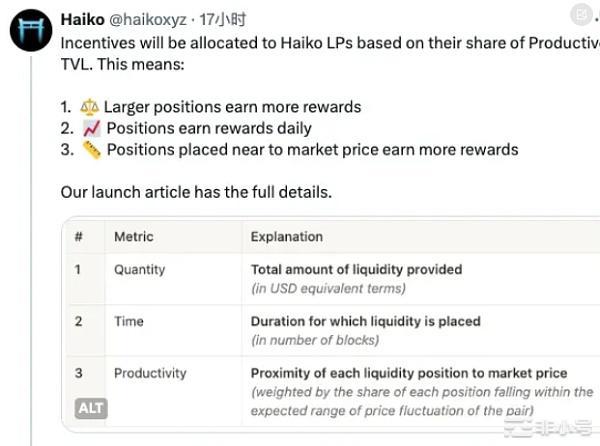
Task: Select the Quantity row in the table
Action: [x=334, y=279]
